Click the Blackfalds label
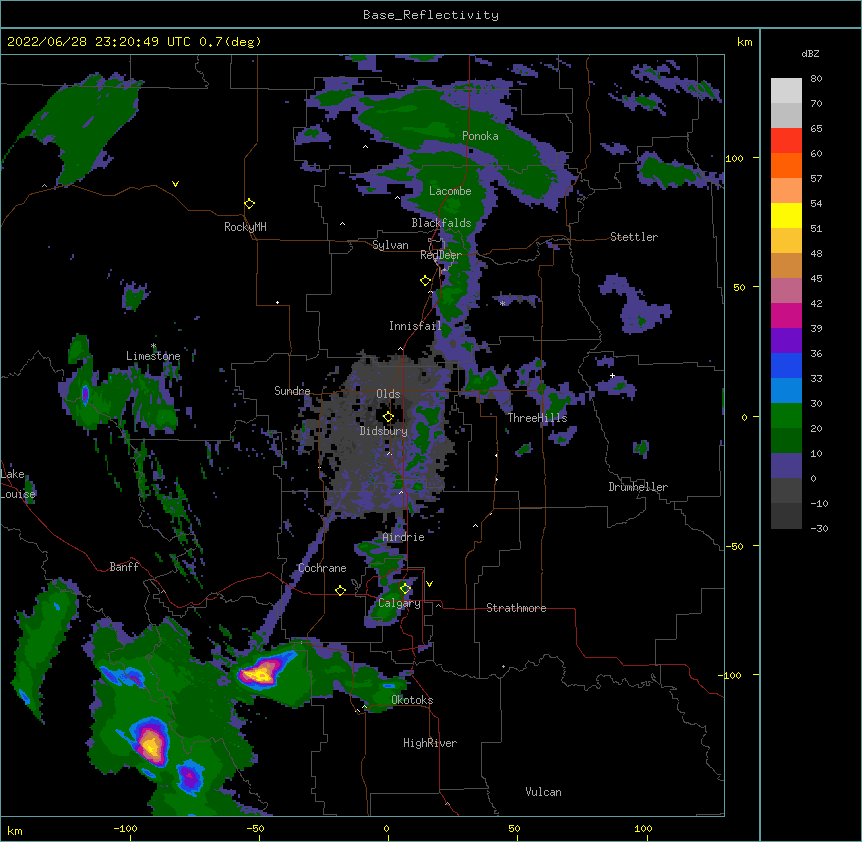 pos(441,223)
